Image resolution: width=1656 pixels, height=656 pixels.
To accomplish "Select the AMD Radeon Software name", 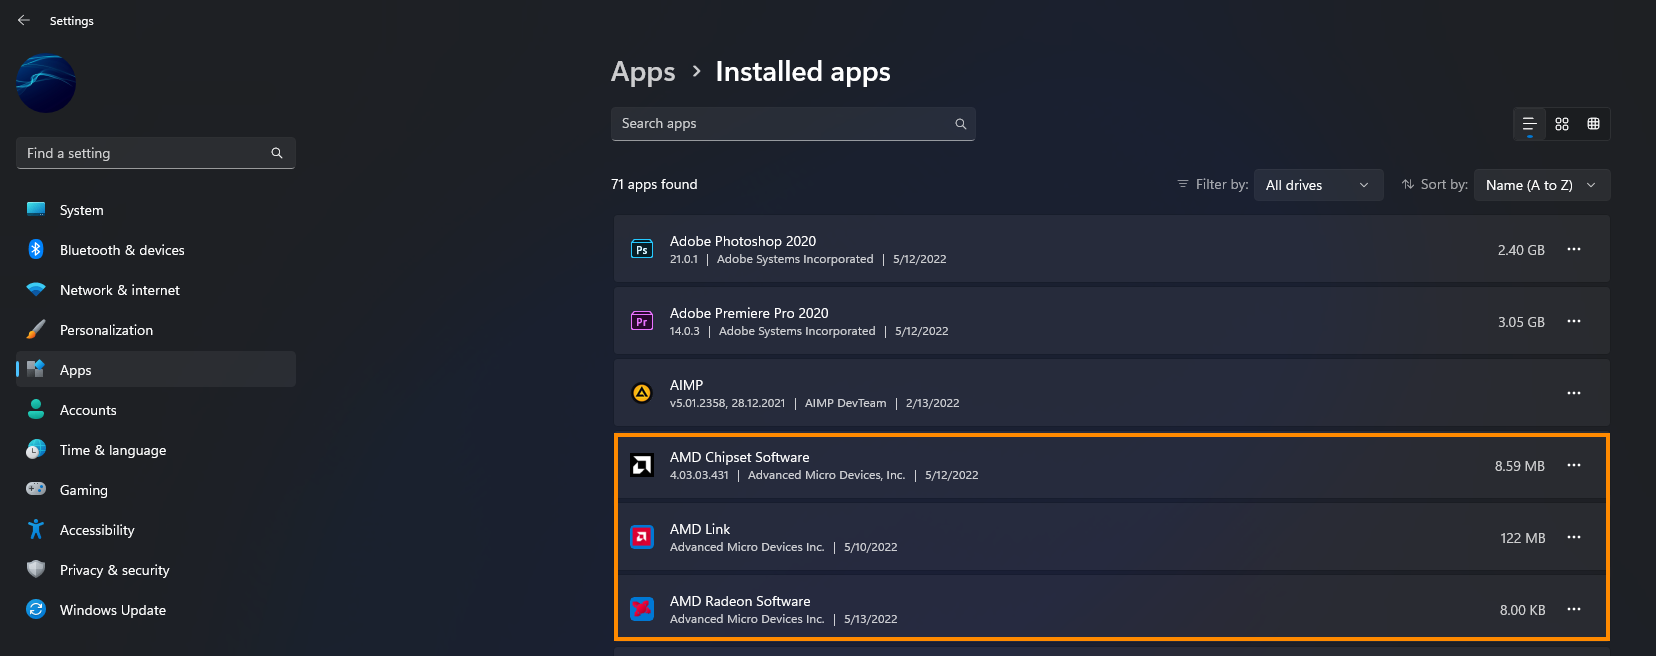I will (x=740, y=601).
